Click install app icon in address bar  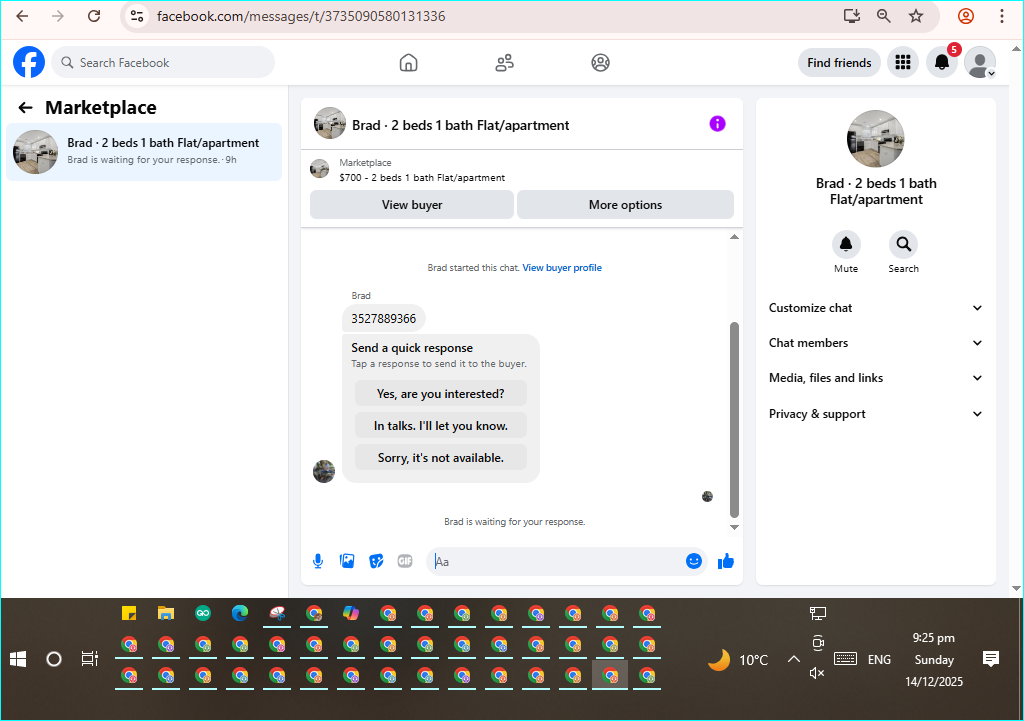852,16
